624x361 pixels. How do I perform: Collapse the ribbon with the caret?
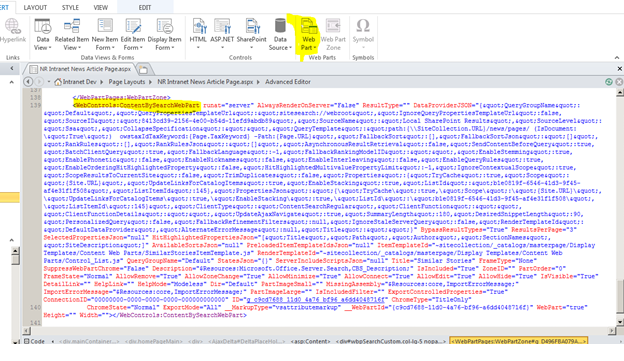(x=617, y=58)
